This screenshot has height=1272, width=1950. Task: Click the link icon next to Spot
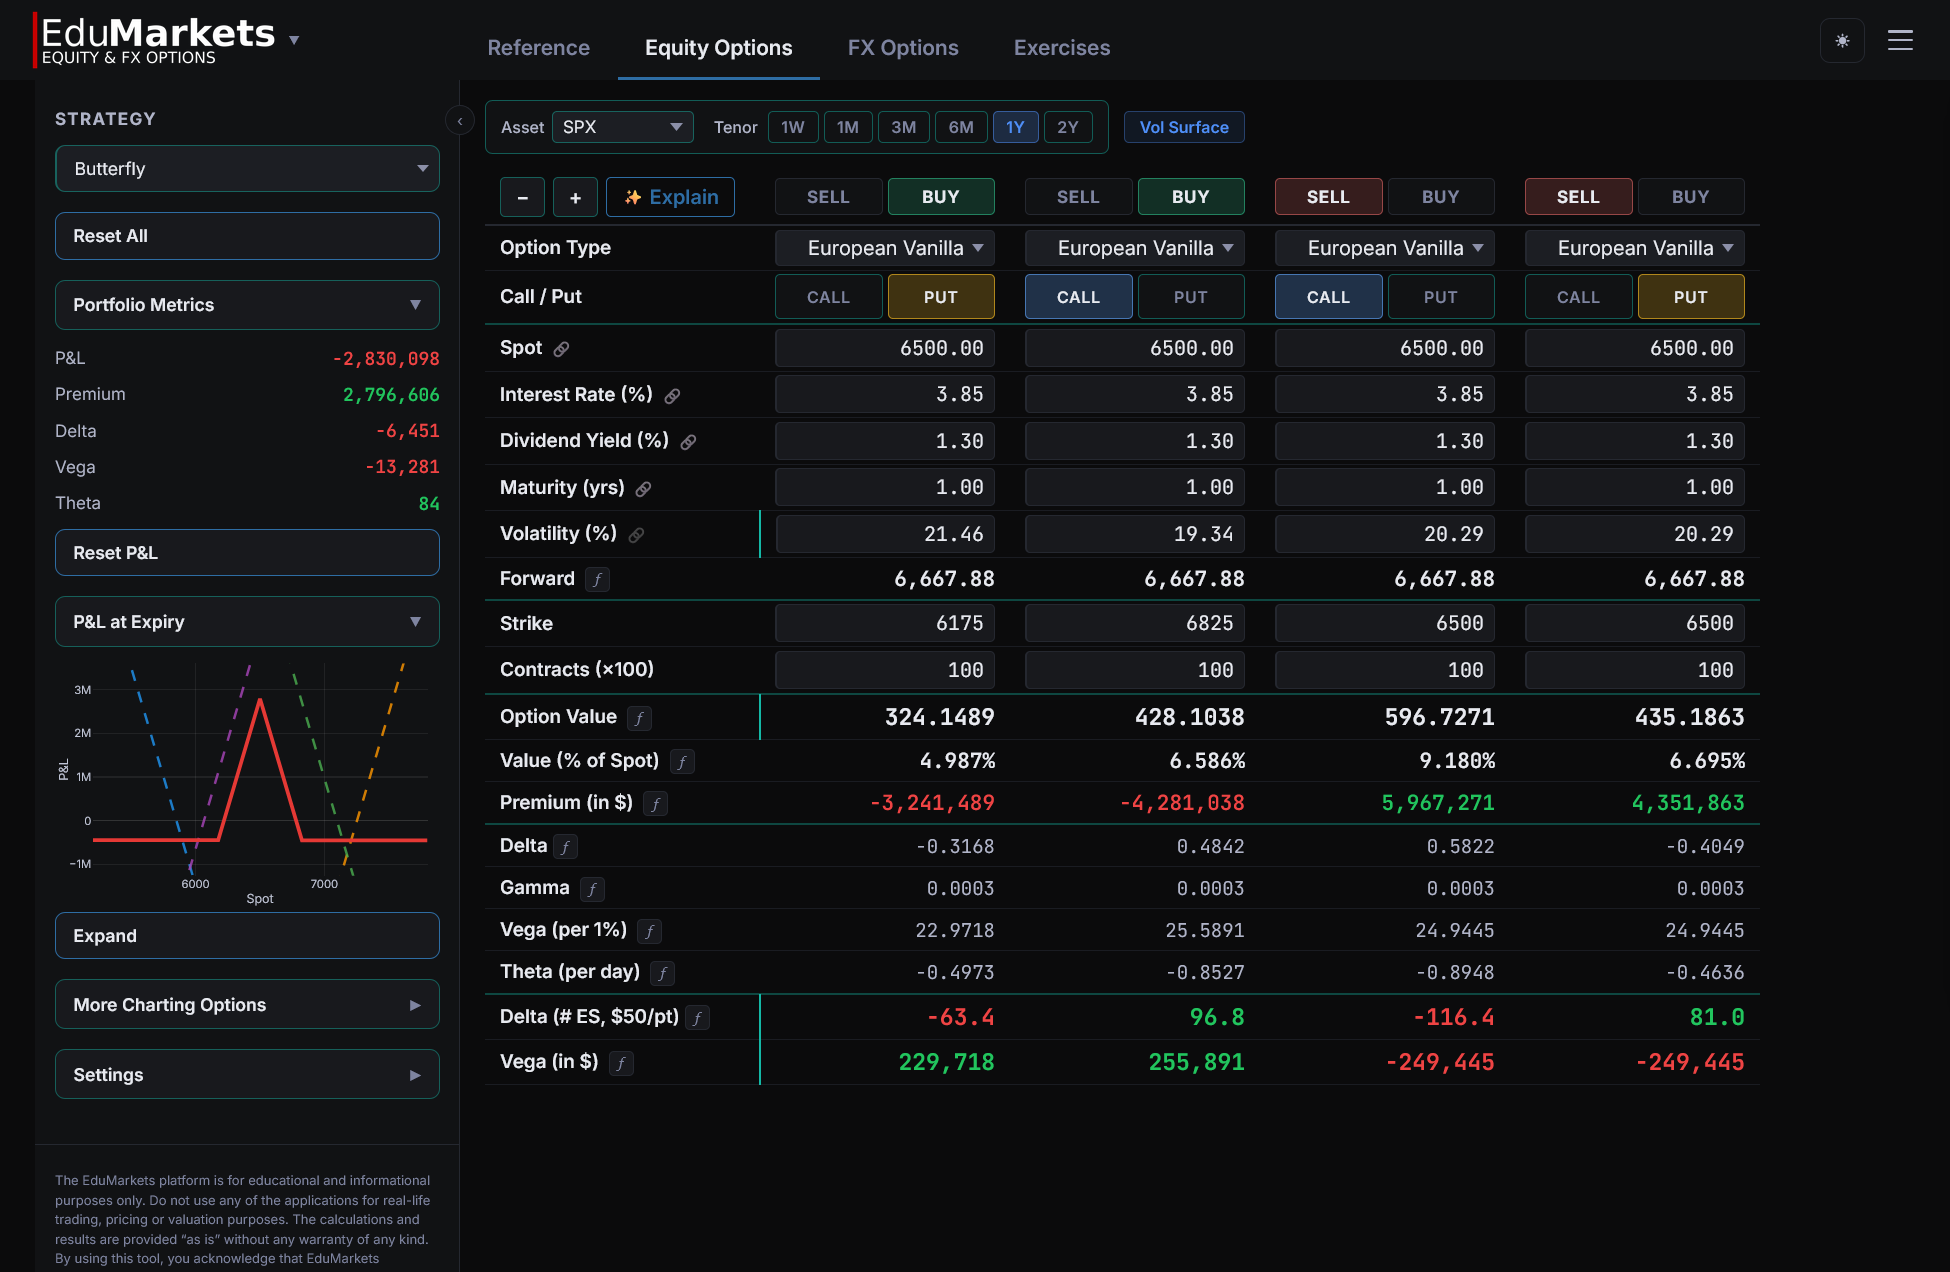(x=563, y=349)
